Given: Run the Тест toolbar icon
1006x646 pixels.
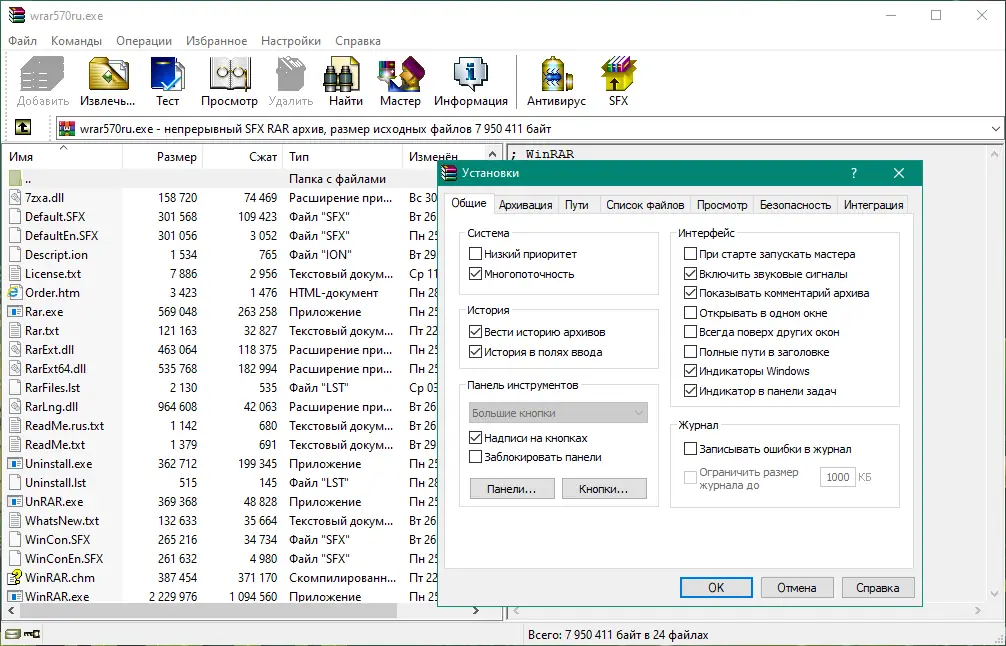Looking at the screenshot, I should (x=167, y=74).
